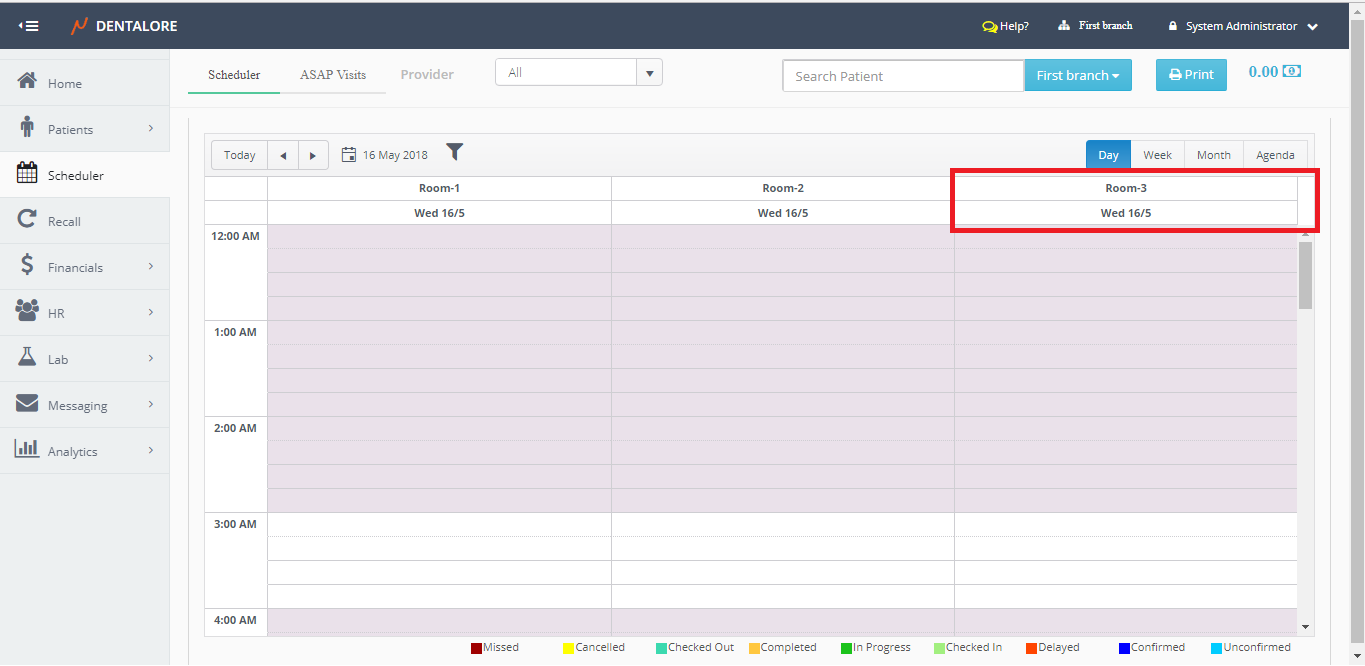The image size is (1365, 666).
Task: Click the funnel filter icon
Action: pos(455,152)
